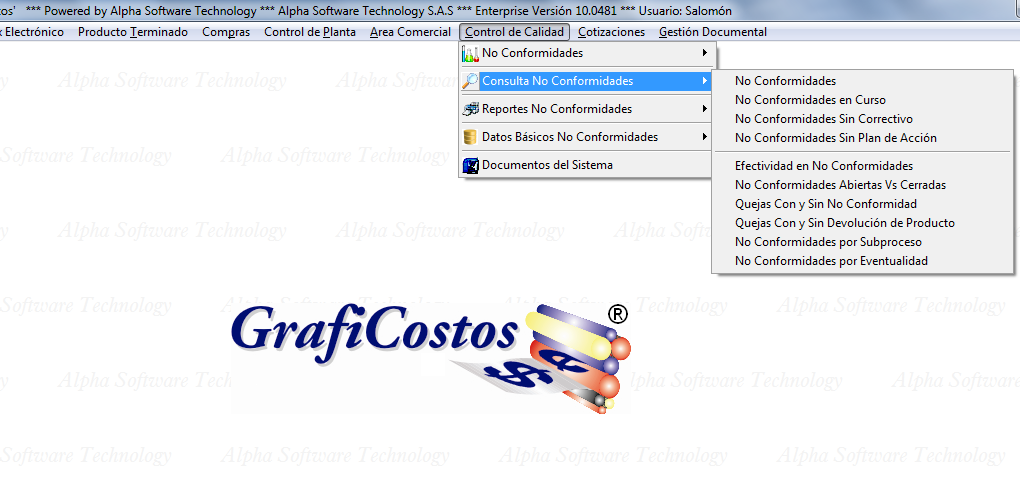Open the Area Comercial menu
Viewport: 1020px width, 501px height.
(410, 32)
